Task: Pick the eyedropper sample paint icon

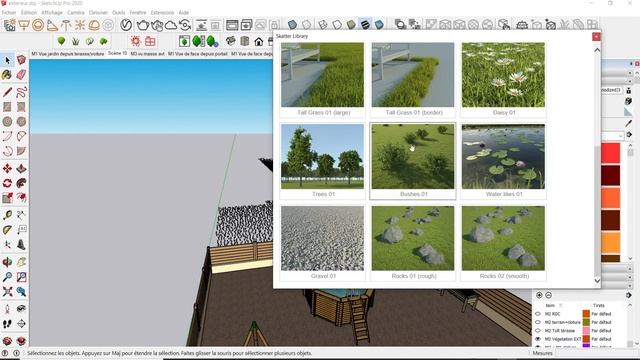Action: [x=629, y=123]
